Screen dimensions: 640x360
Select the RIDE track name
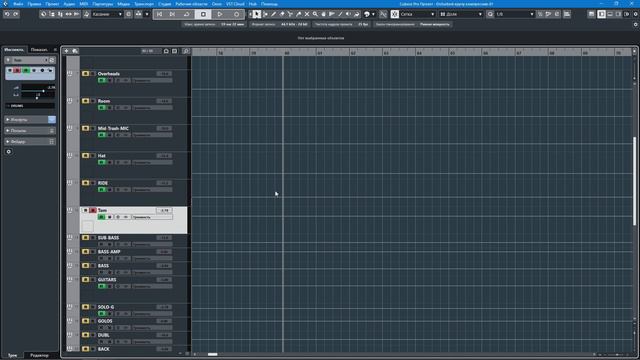pos(103,183)
